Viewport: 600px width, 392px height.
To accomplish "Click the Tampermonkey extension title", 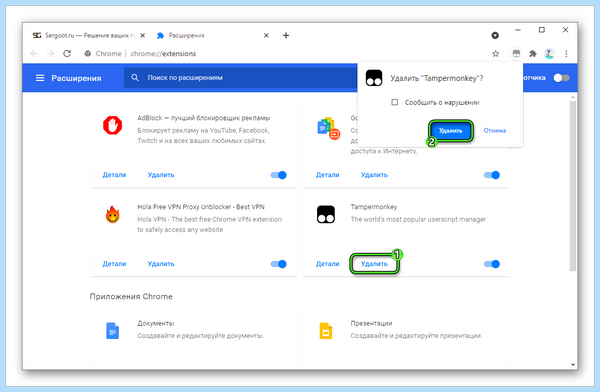I will (x=374, y=207).
